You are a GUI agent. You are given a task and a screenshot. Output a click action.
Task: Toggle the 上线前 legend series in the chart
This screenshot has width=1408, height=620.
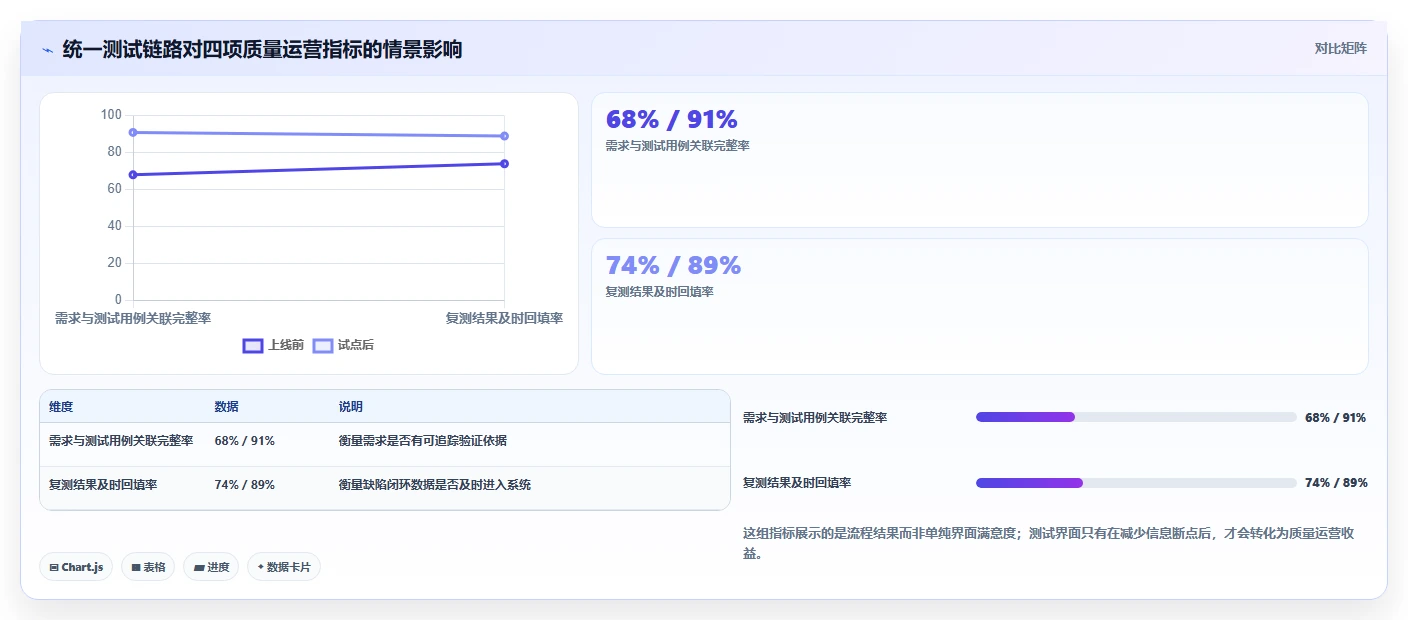(273, 345)
